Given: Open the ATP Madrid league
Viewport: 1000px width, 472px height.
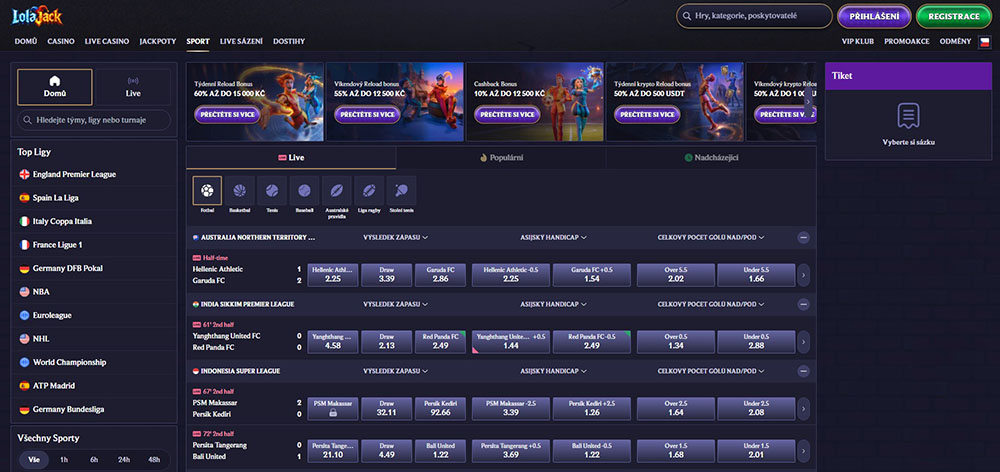Looking at the screenshot, I should click(x=94, y=386).
